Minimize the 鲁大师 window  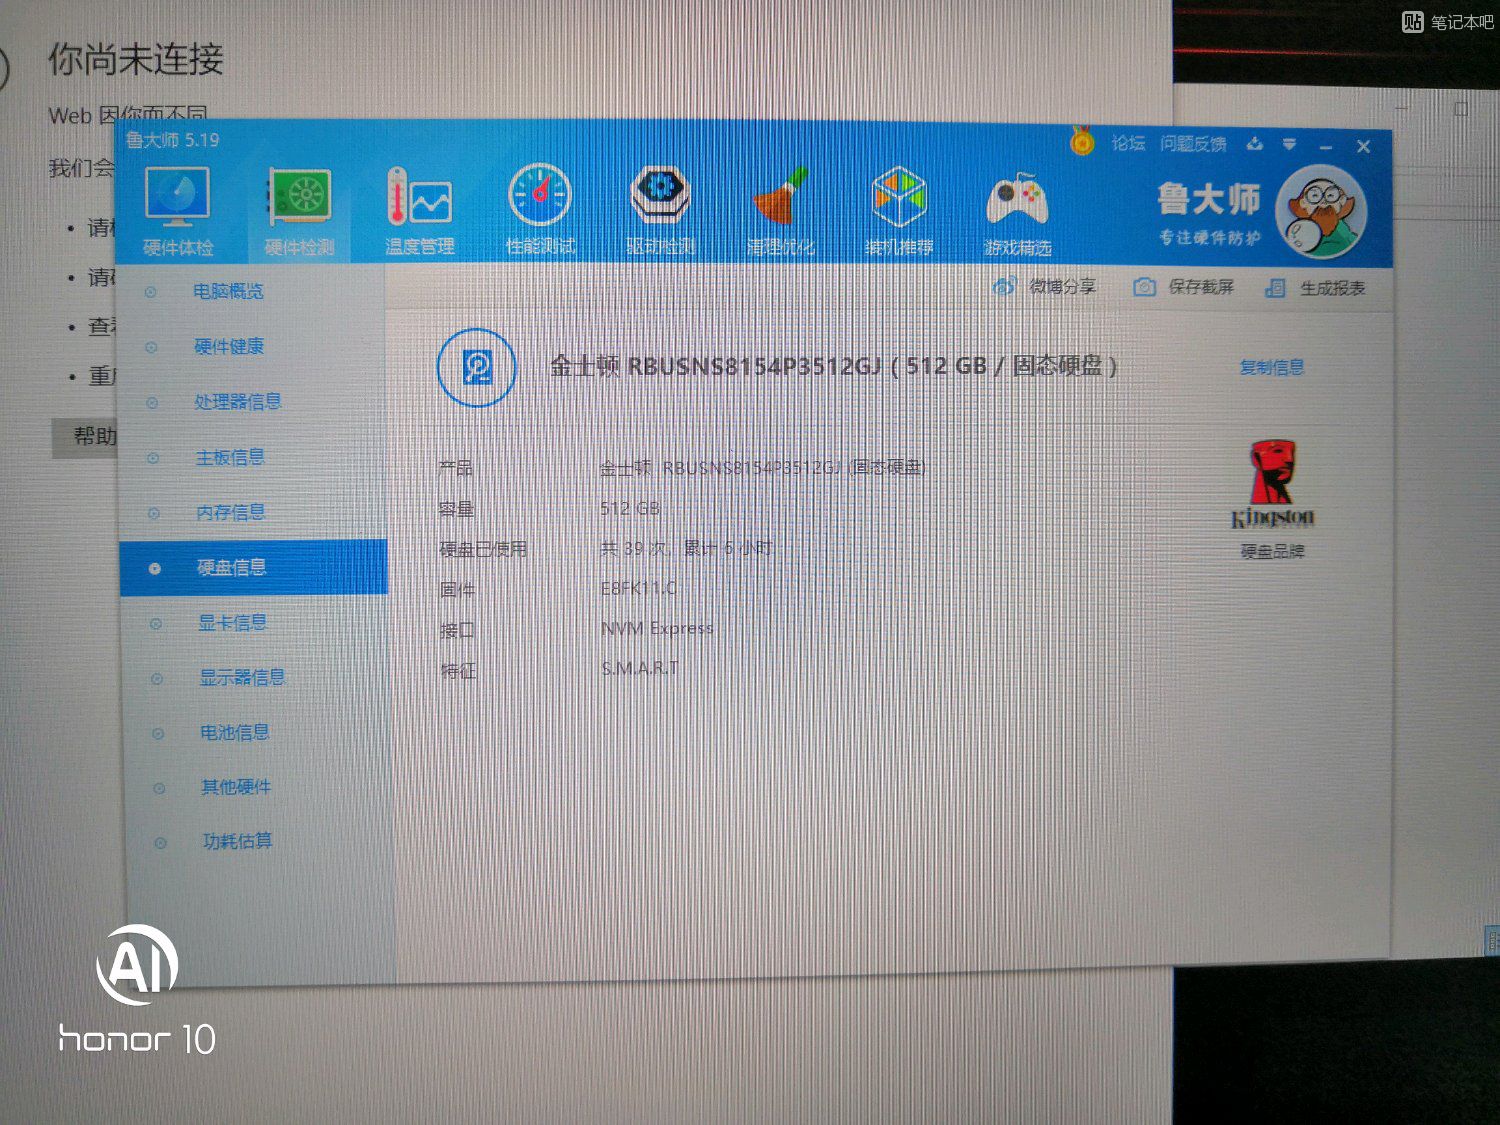coord(1326,147)
